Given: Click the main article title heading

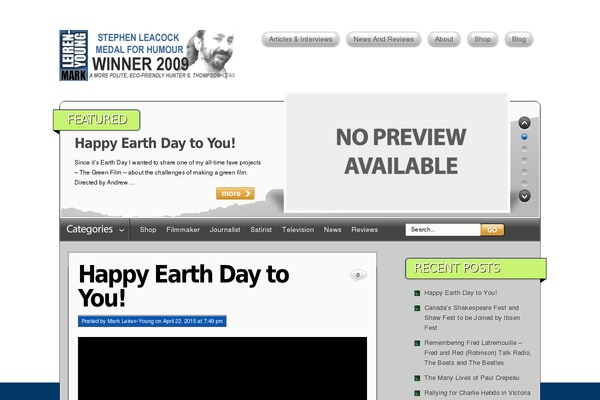Looking at the screenshot, I should click(x=184, y=286).
